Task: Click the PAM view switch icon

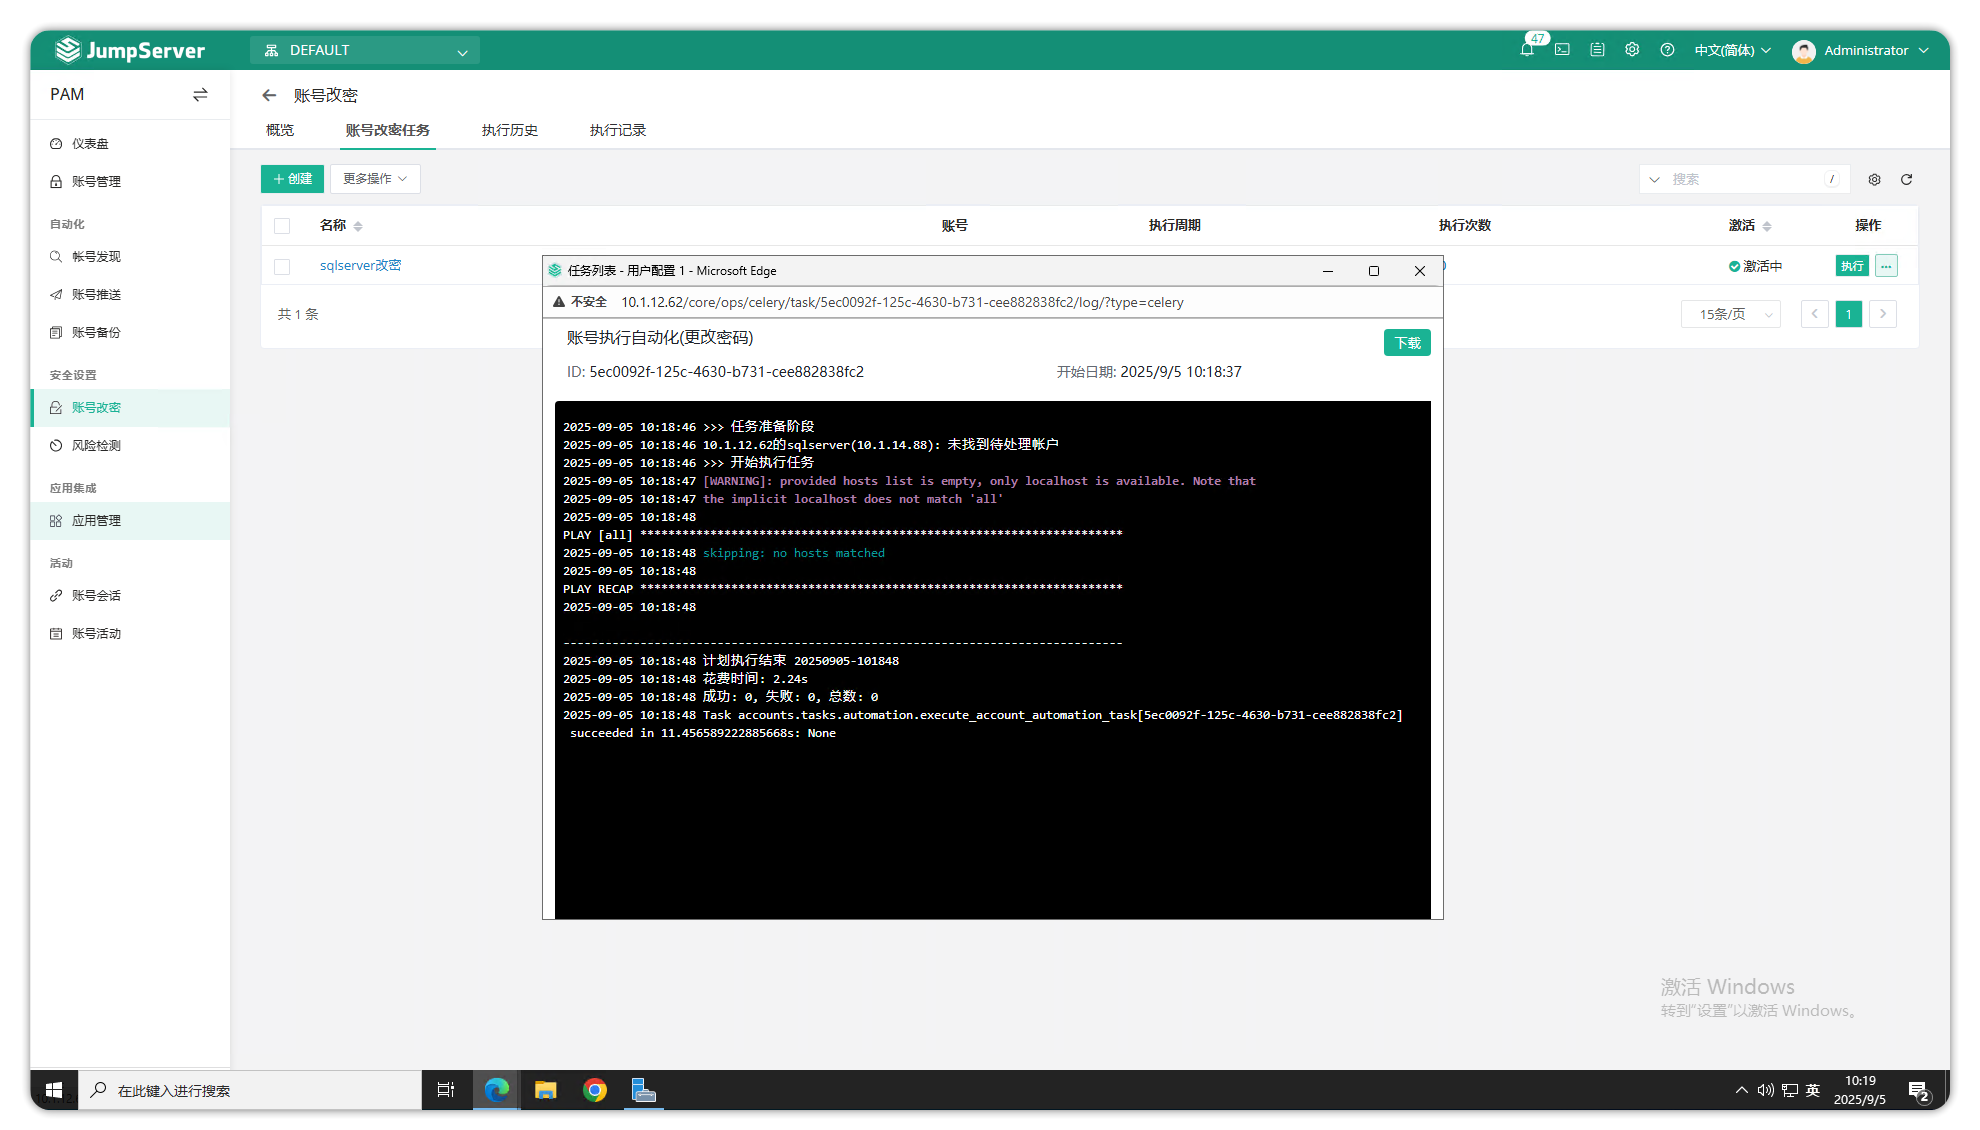Action: point(200,95)
